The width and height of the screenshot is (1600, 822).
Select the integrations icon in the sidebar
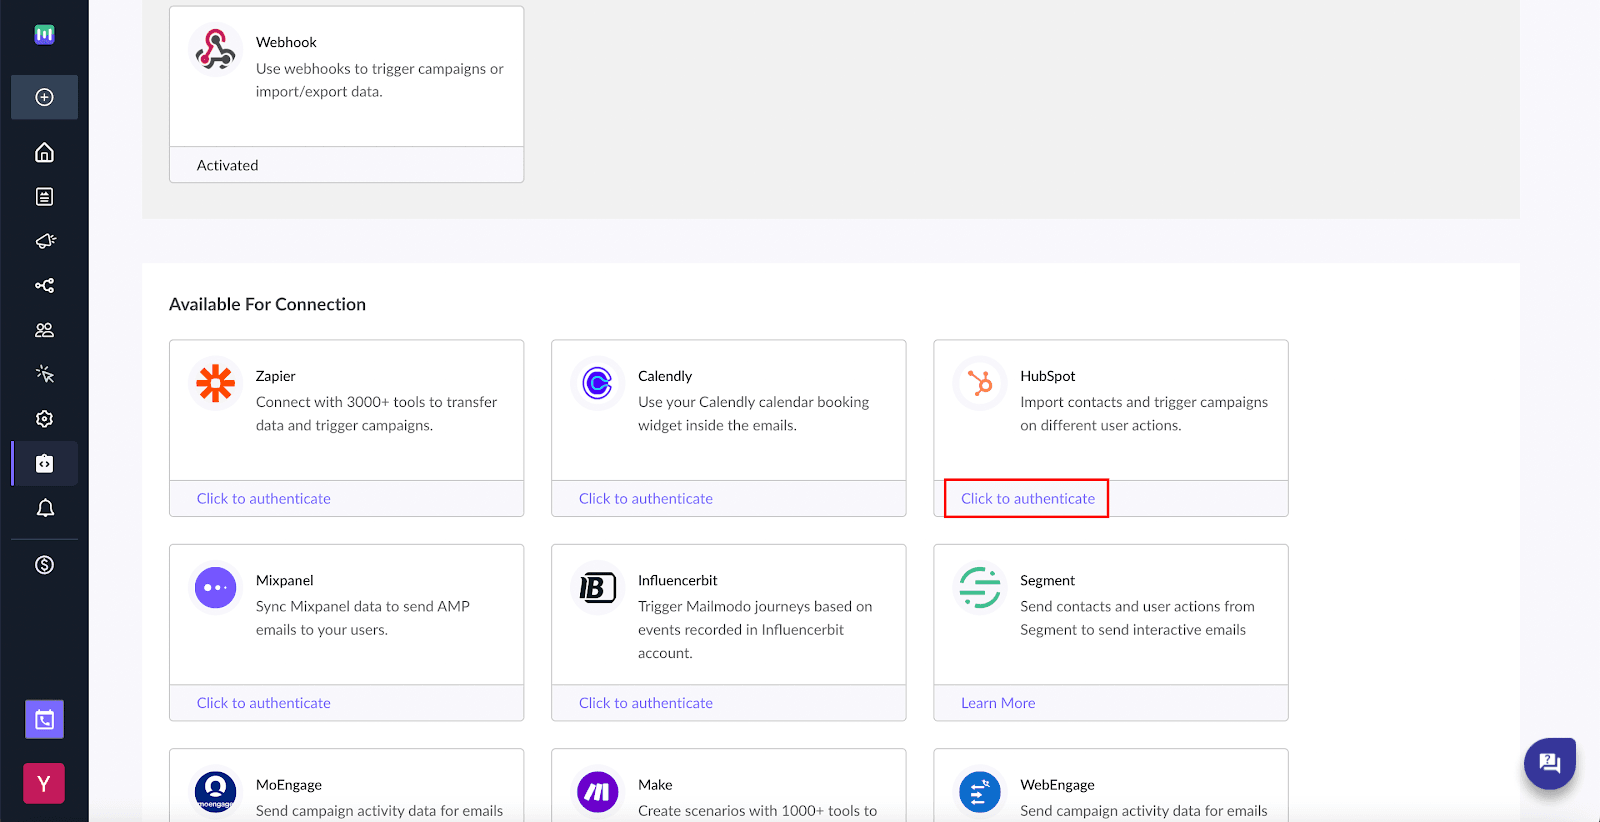tap(44, 464)
